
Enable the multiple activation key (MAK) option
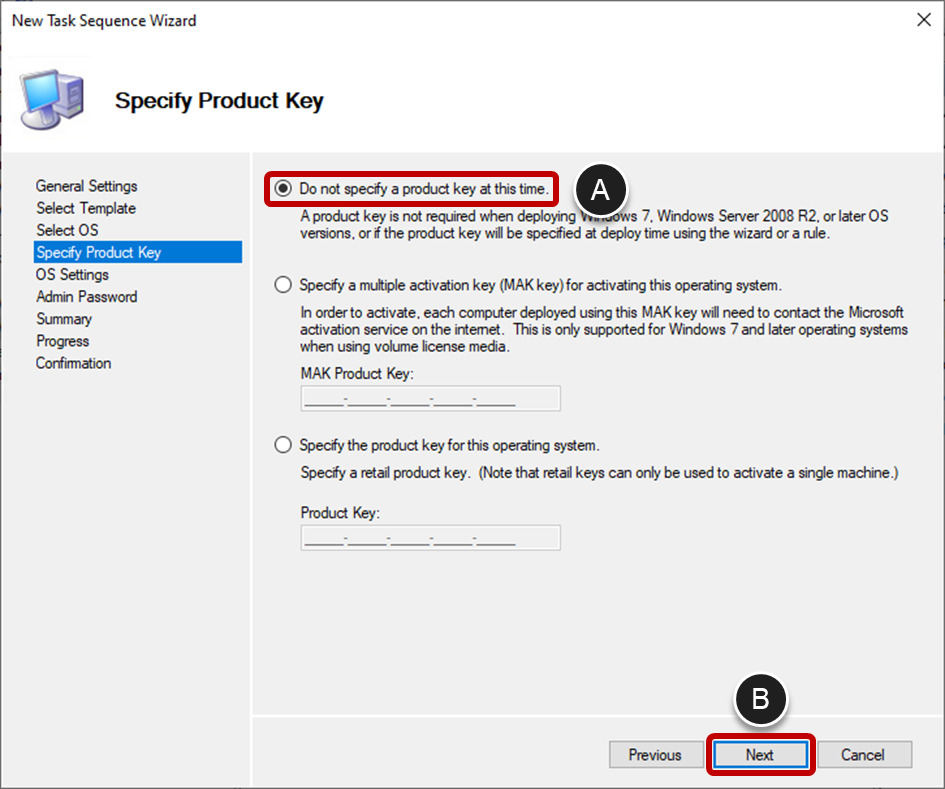(283, 286)
